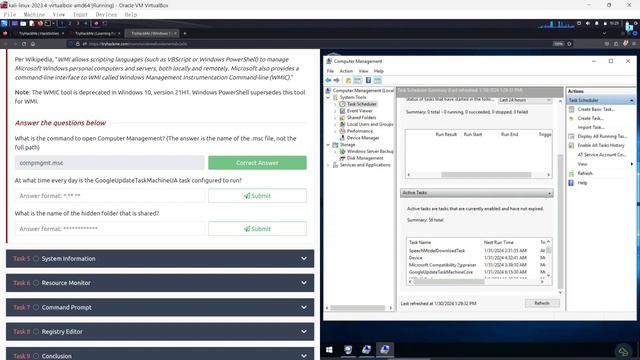Collapse Task Scheduler section in Actions pane
This screenshot has width=640, height=360.
pyautogui.click(x=631, y=100)
